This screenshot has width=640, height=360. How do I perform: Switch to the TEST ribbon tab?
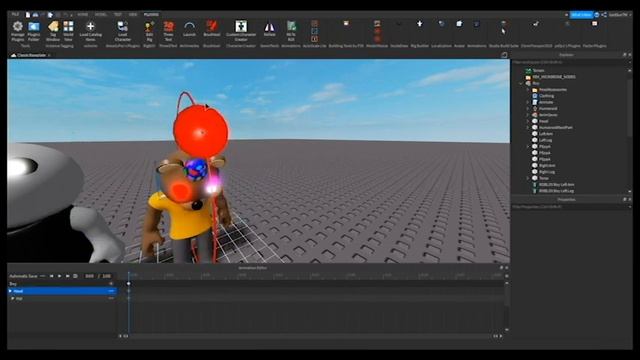(x=118, y=15)
